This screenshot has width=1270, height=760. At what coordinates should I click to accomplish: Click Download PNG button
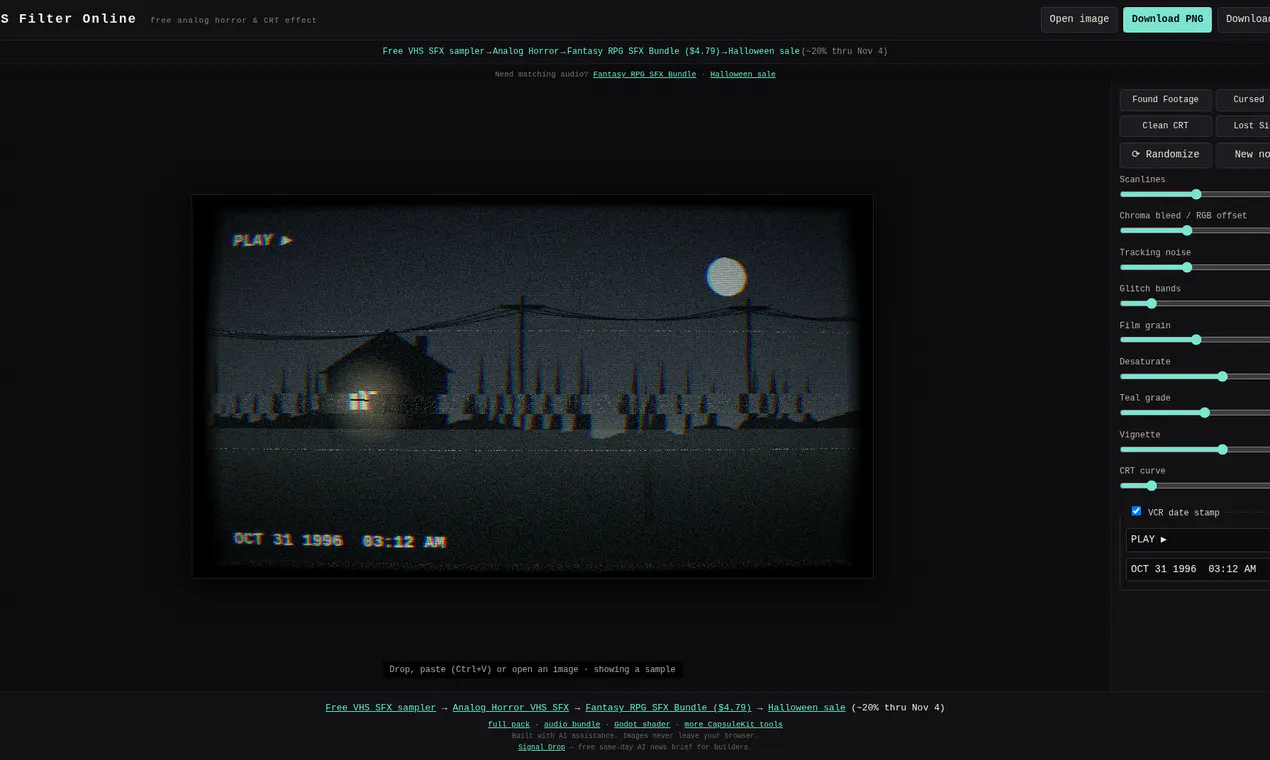click(1167, 19)
